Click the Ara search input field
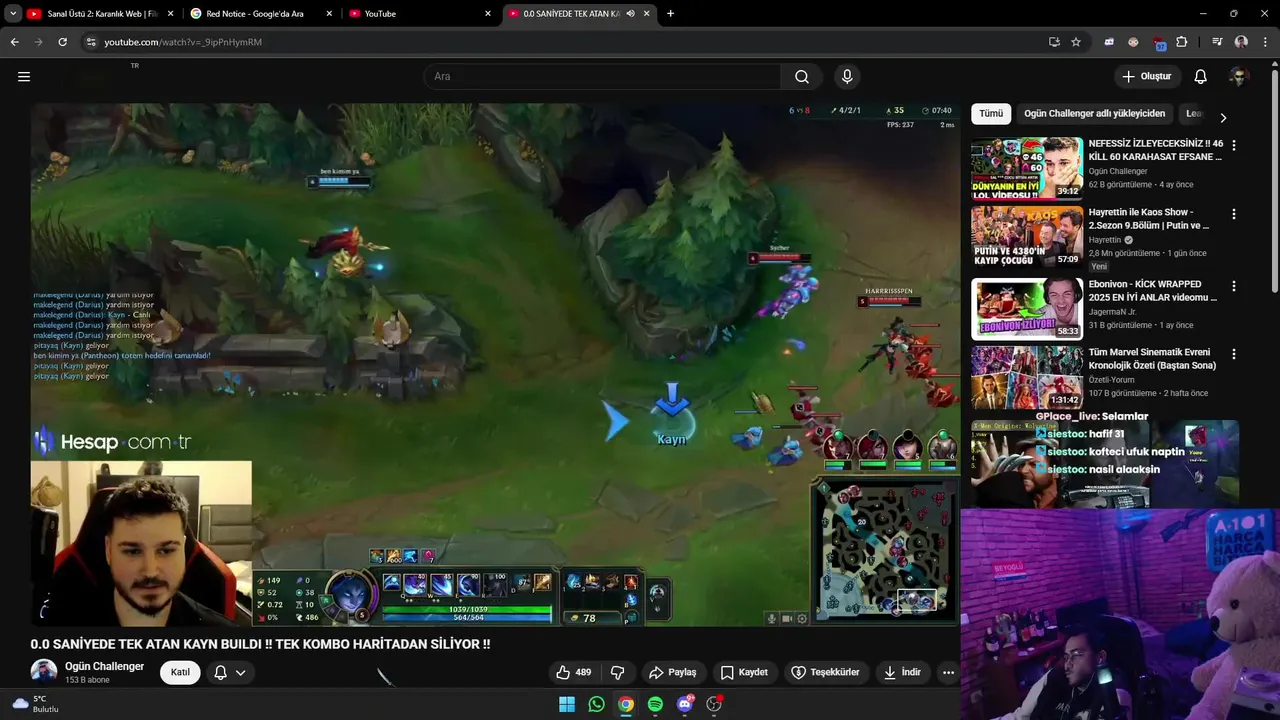1280x720 pixels. 602,77
